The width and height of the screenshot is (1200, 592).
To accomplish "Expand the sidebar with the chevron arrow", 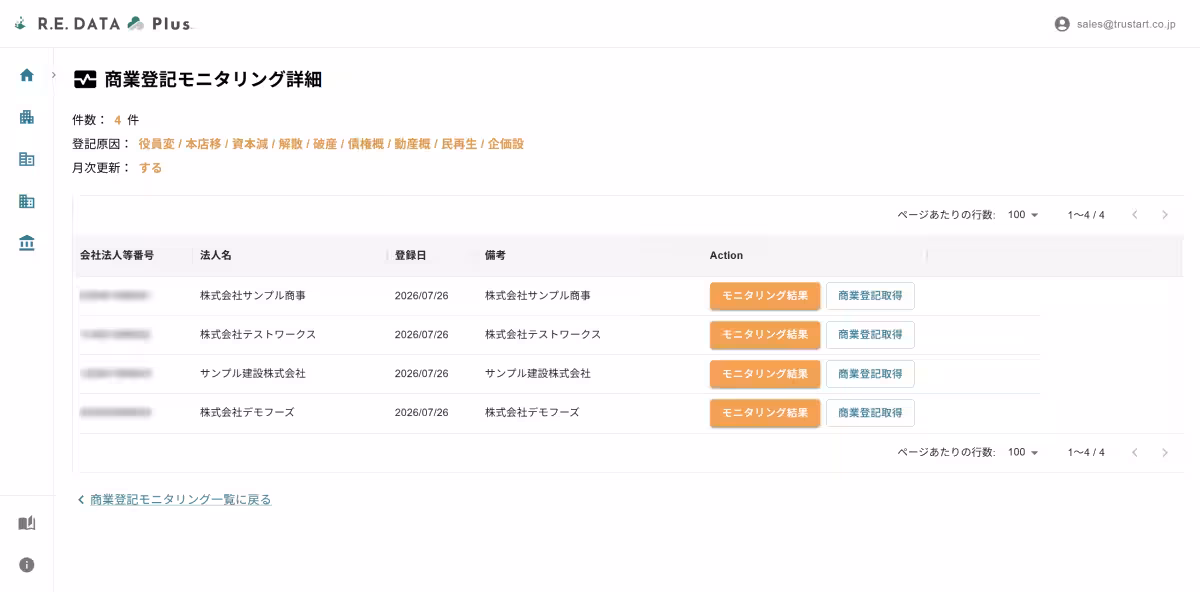I will (53, 75).
